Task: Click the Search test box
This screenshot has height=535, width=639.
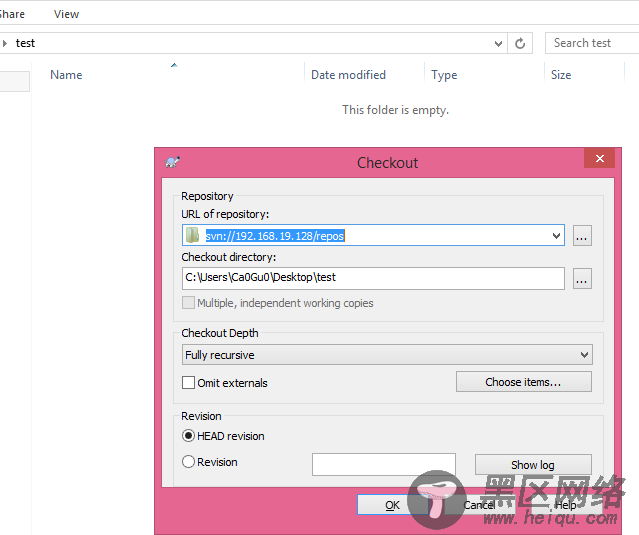Action: [592, 43]
